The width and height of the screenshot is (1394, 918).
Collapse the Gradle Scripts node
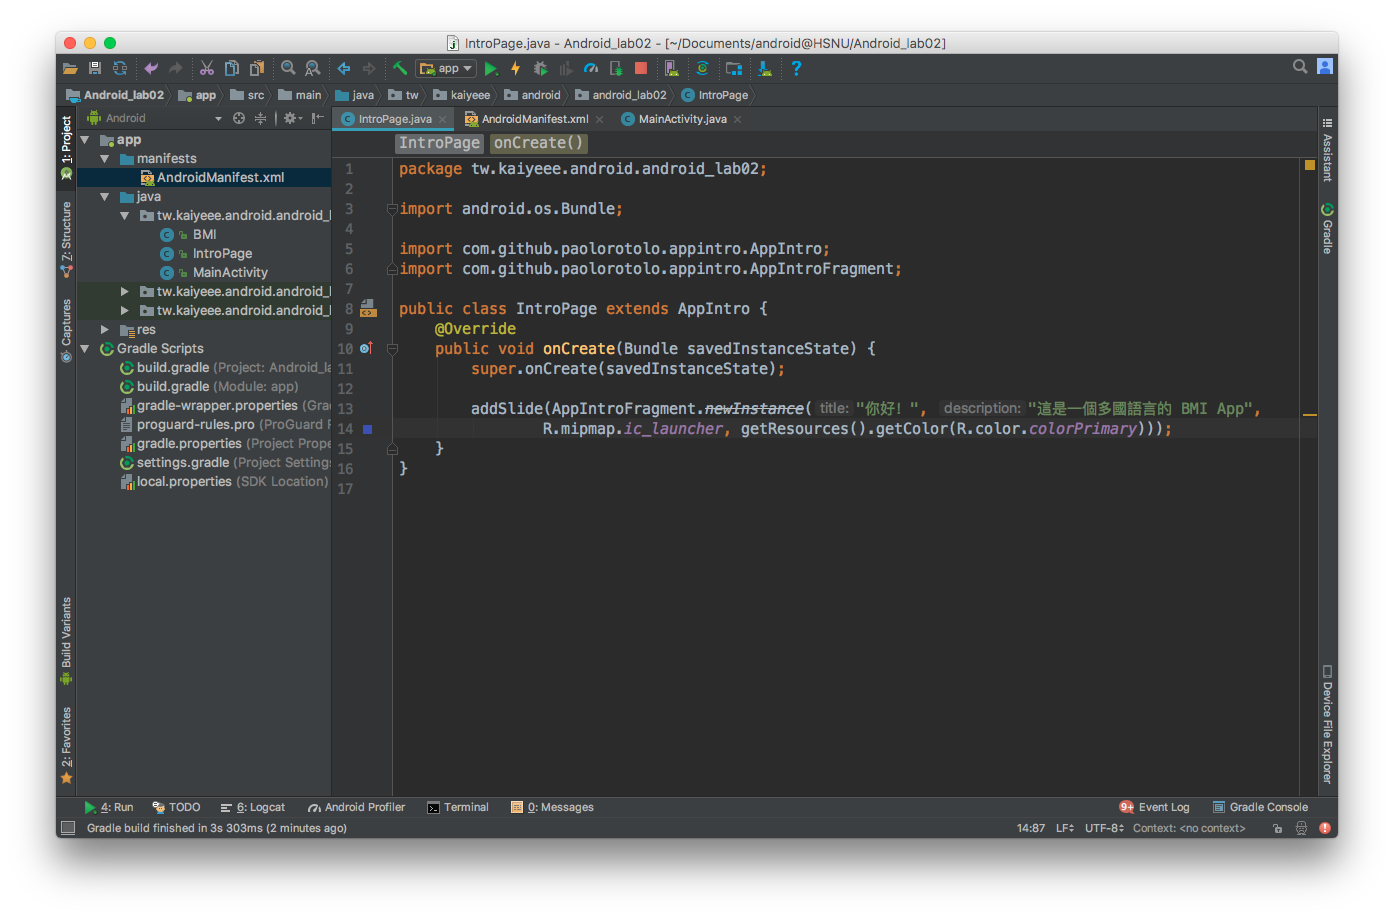(85, 348)
